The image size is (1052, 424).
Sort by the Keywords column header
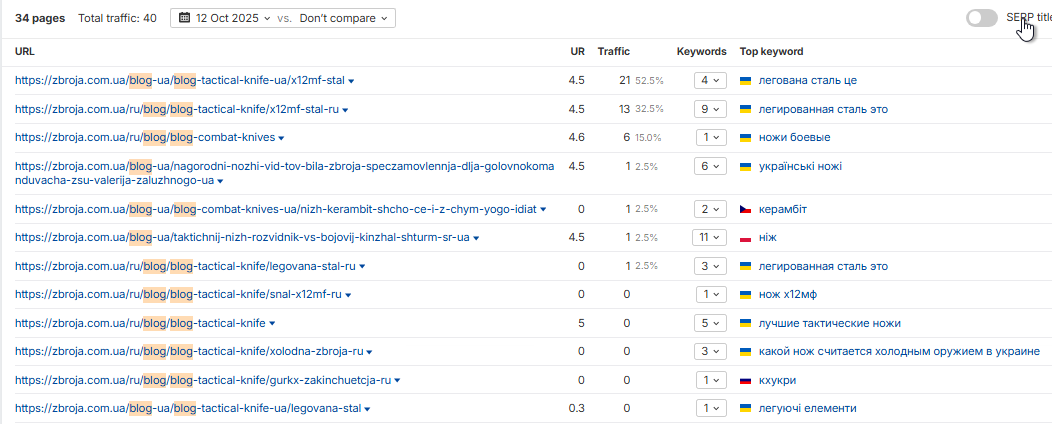[701, 52]
